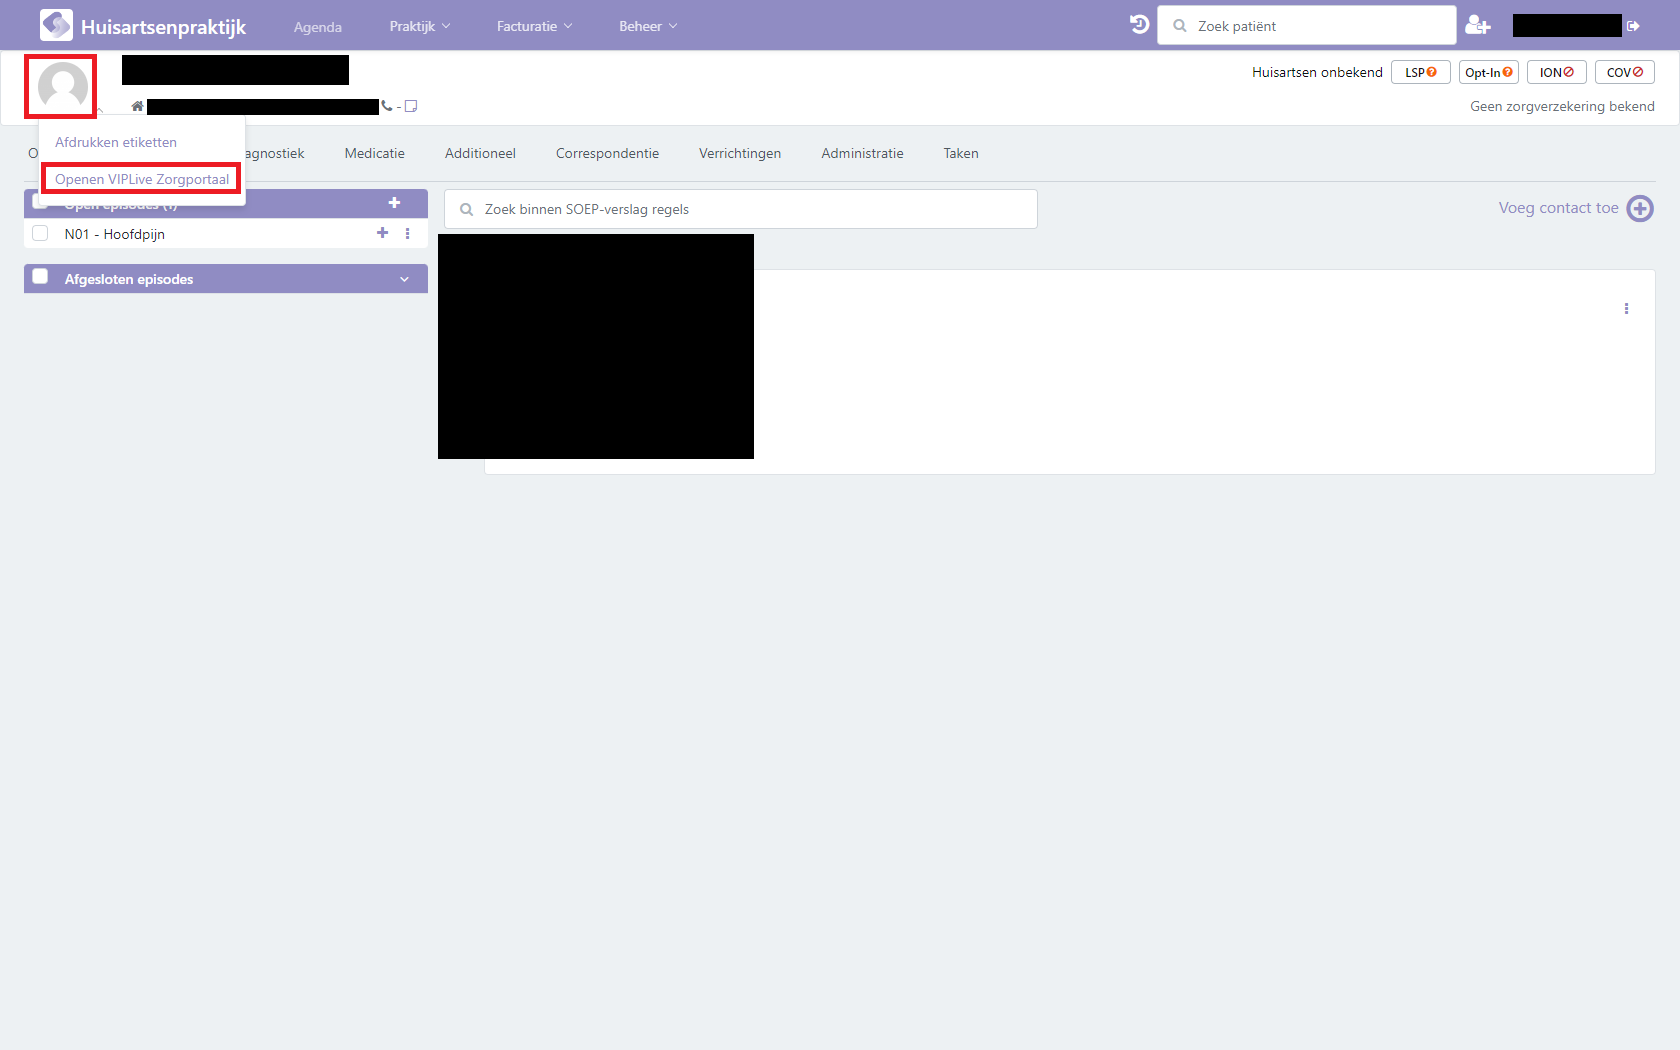Add contact to N01 Hoofdpijn episode
Image resolution: width=1680 pixels, height=1050 pixels.
(x=382, y=233)
